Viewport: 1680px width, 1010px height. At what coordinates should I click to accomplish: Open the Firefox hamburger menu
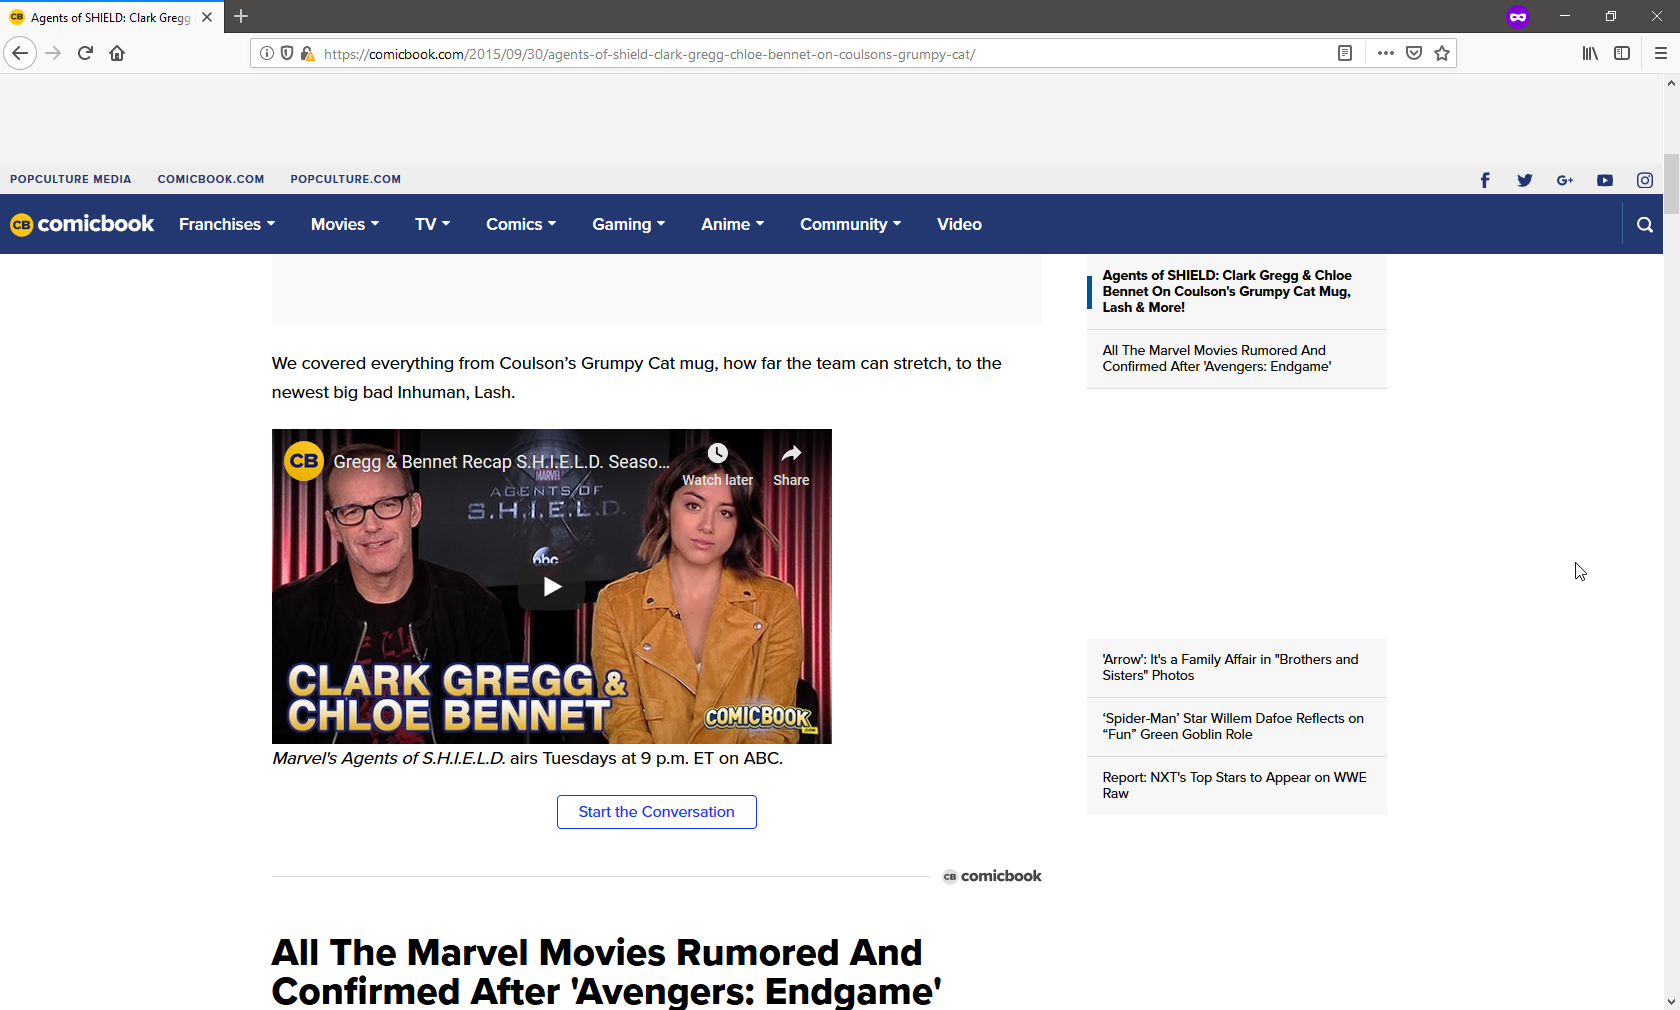(1661, 53)
